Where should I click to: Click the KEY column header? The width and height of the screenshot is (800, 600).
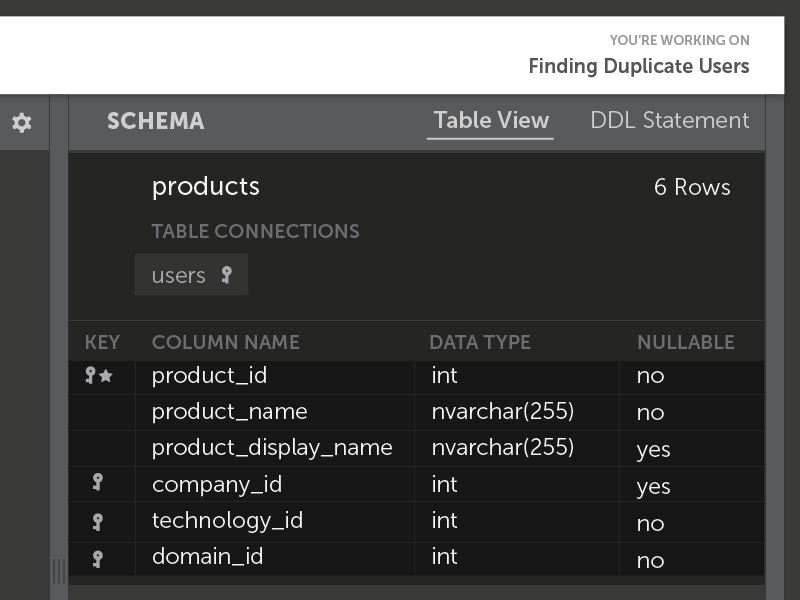tap(102, 342)
